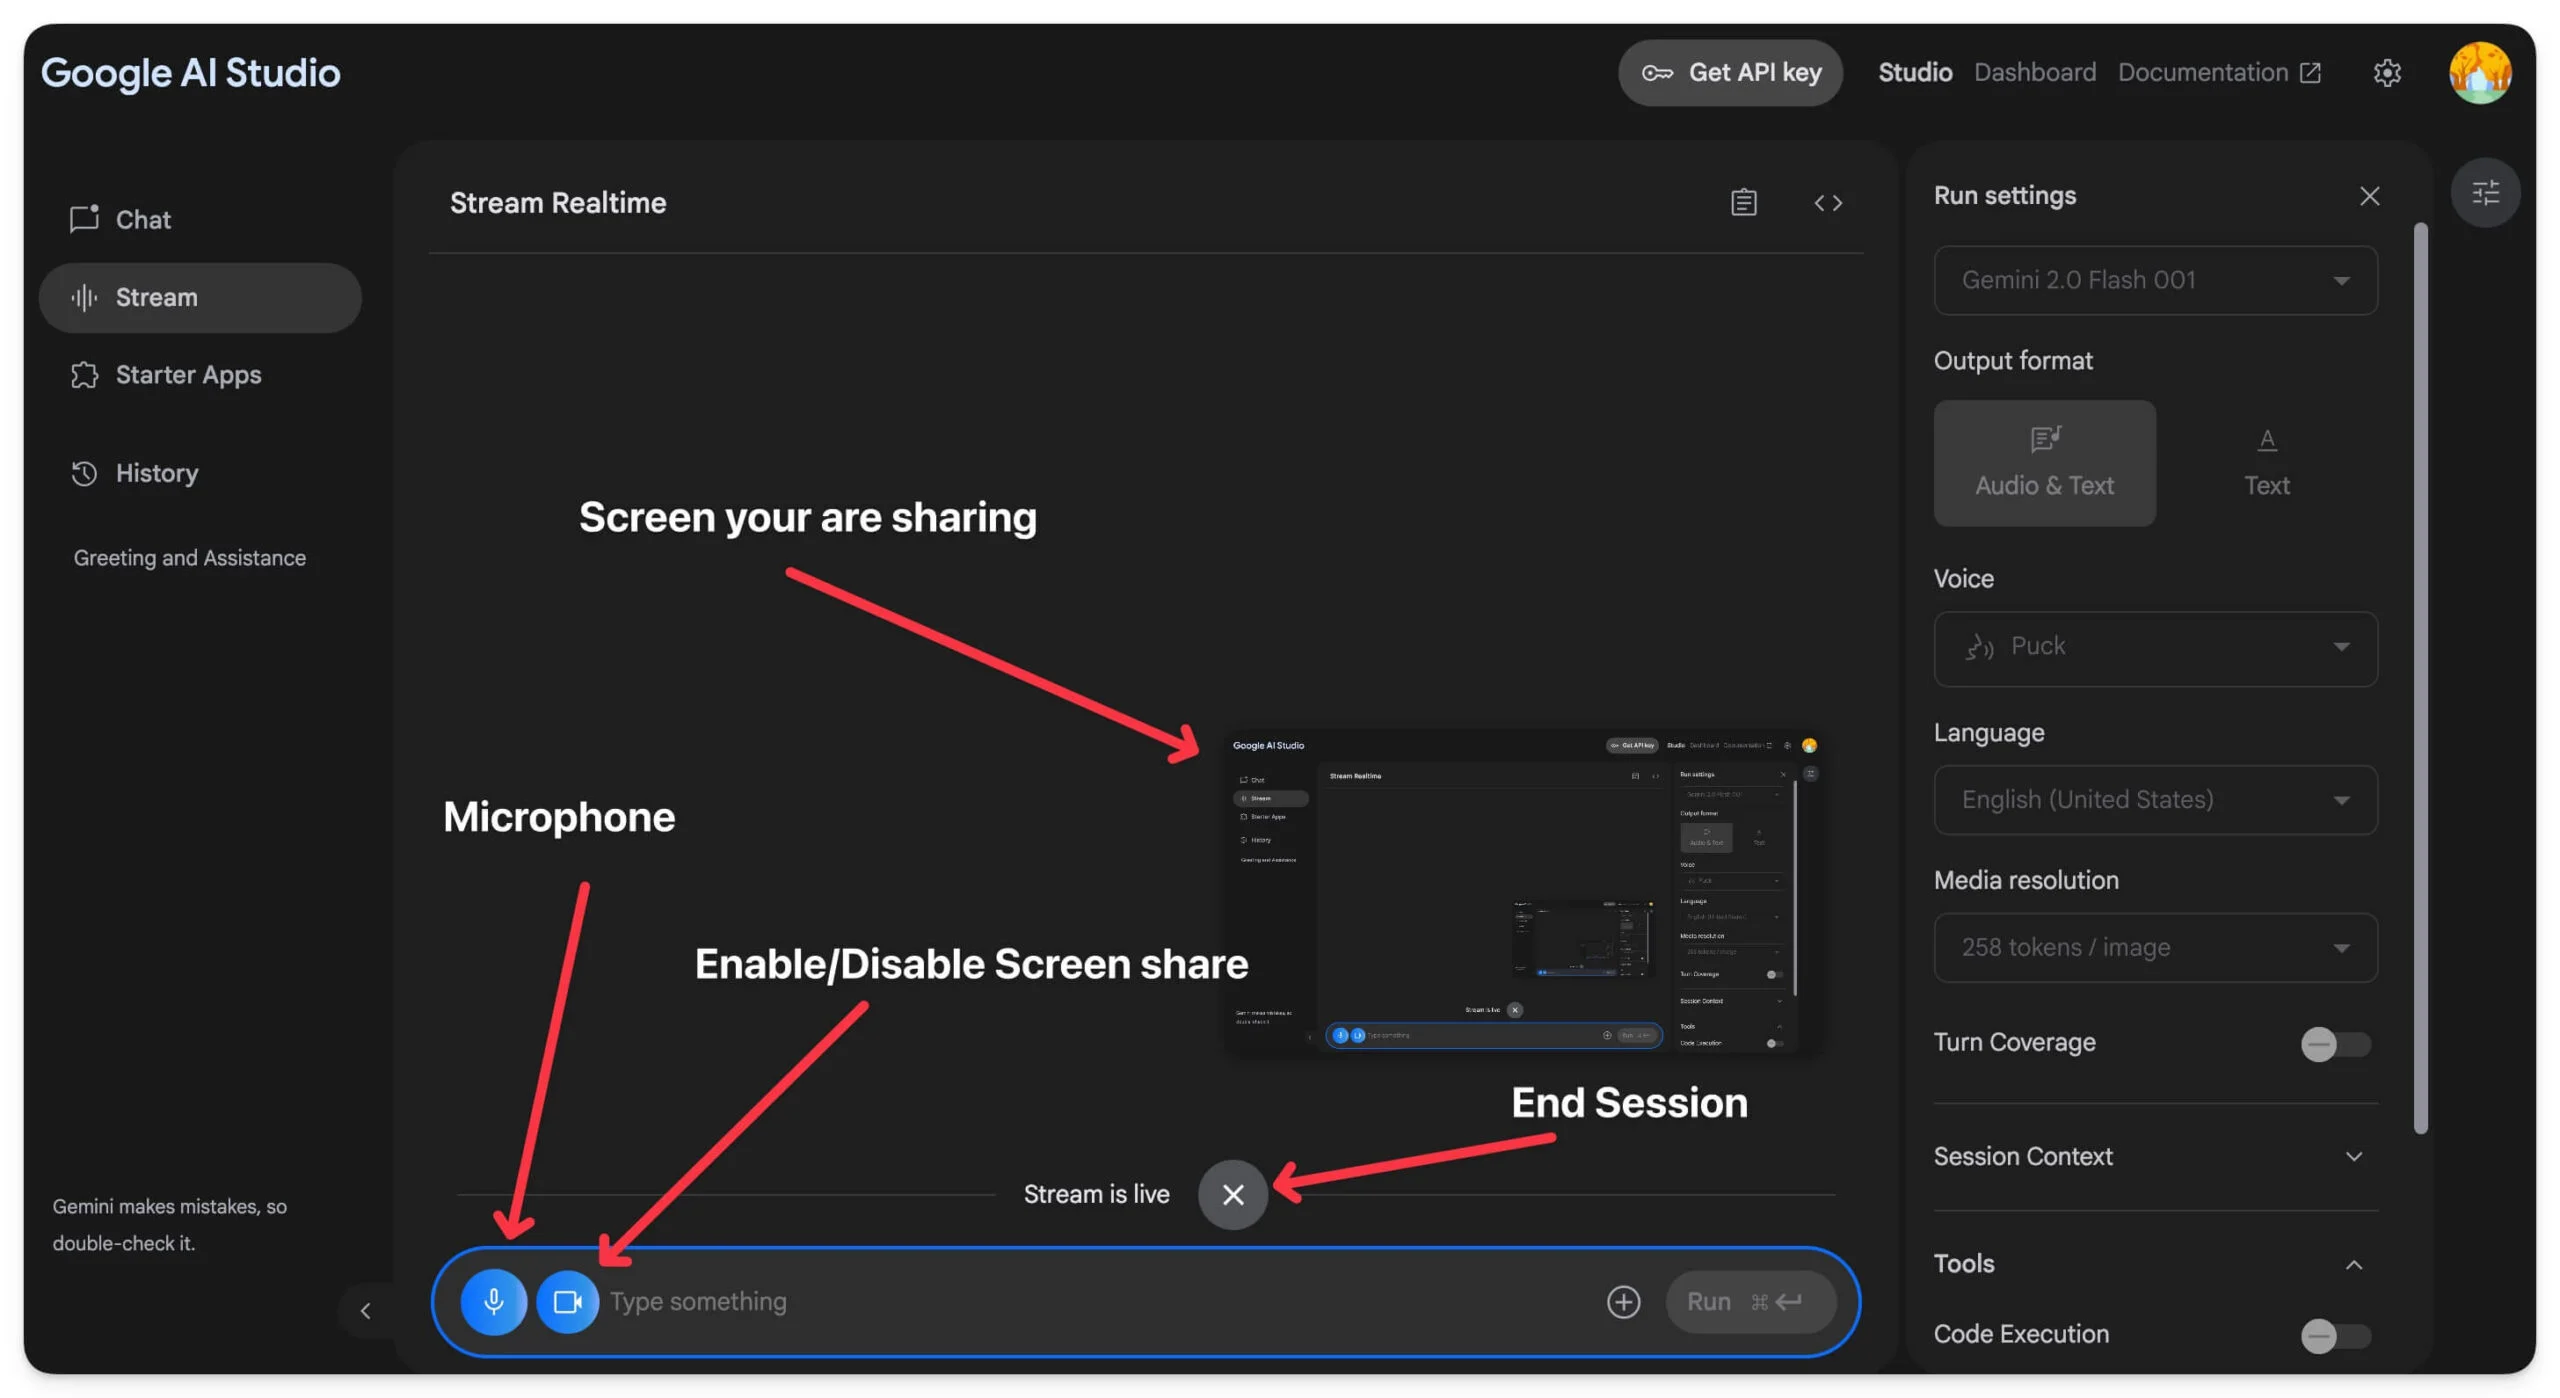Click the Text format letter icon
This screenshot has height=1398, width=2560.
(2266, 439)
